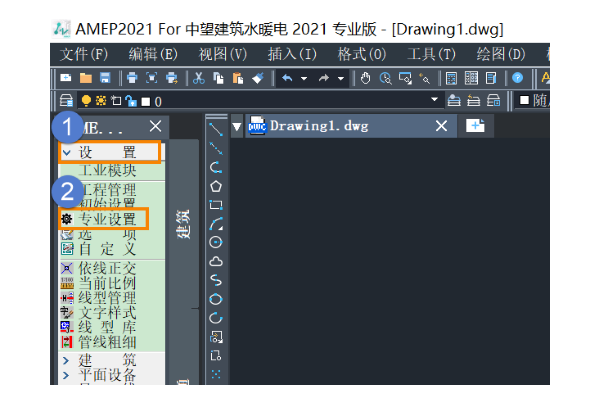
Task: Open the Layer States Manager icon
Action: pyautogui.click(x=493, y=101)
